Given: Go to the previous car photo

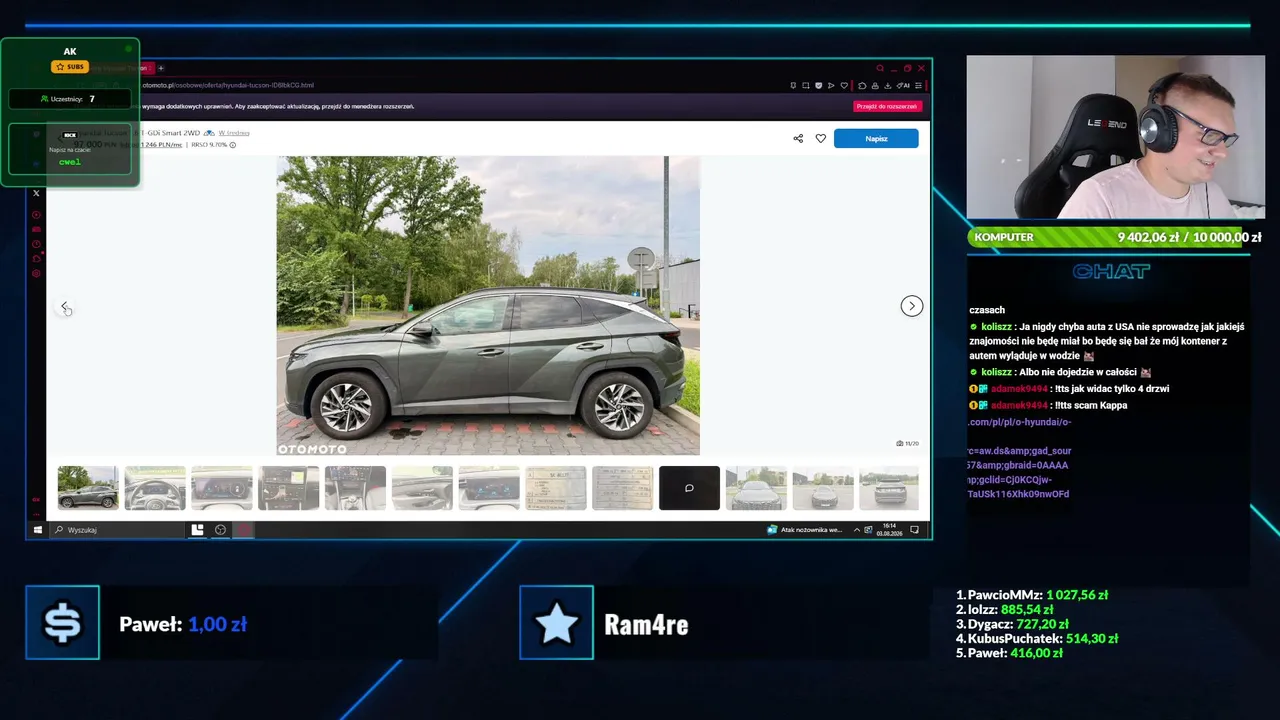Looking at the screenshot, I should click(65, 306).
